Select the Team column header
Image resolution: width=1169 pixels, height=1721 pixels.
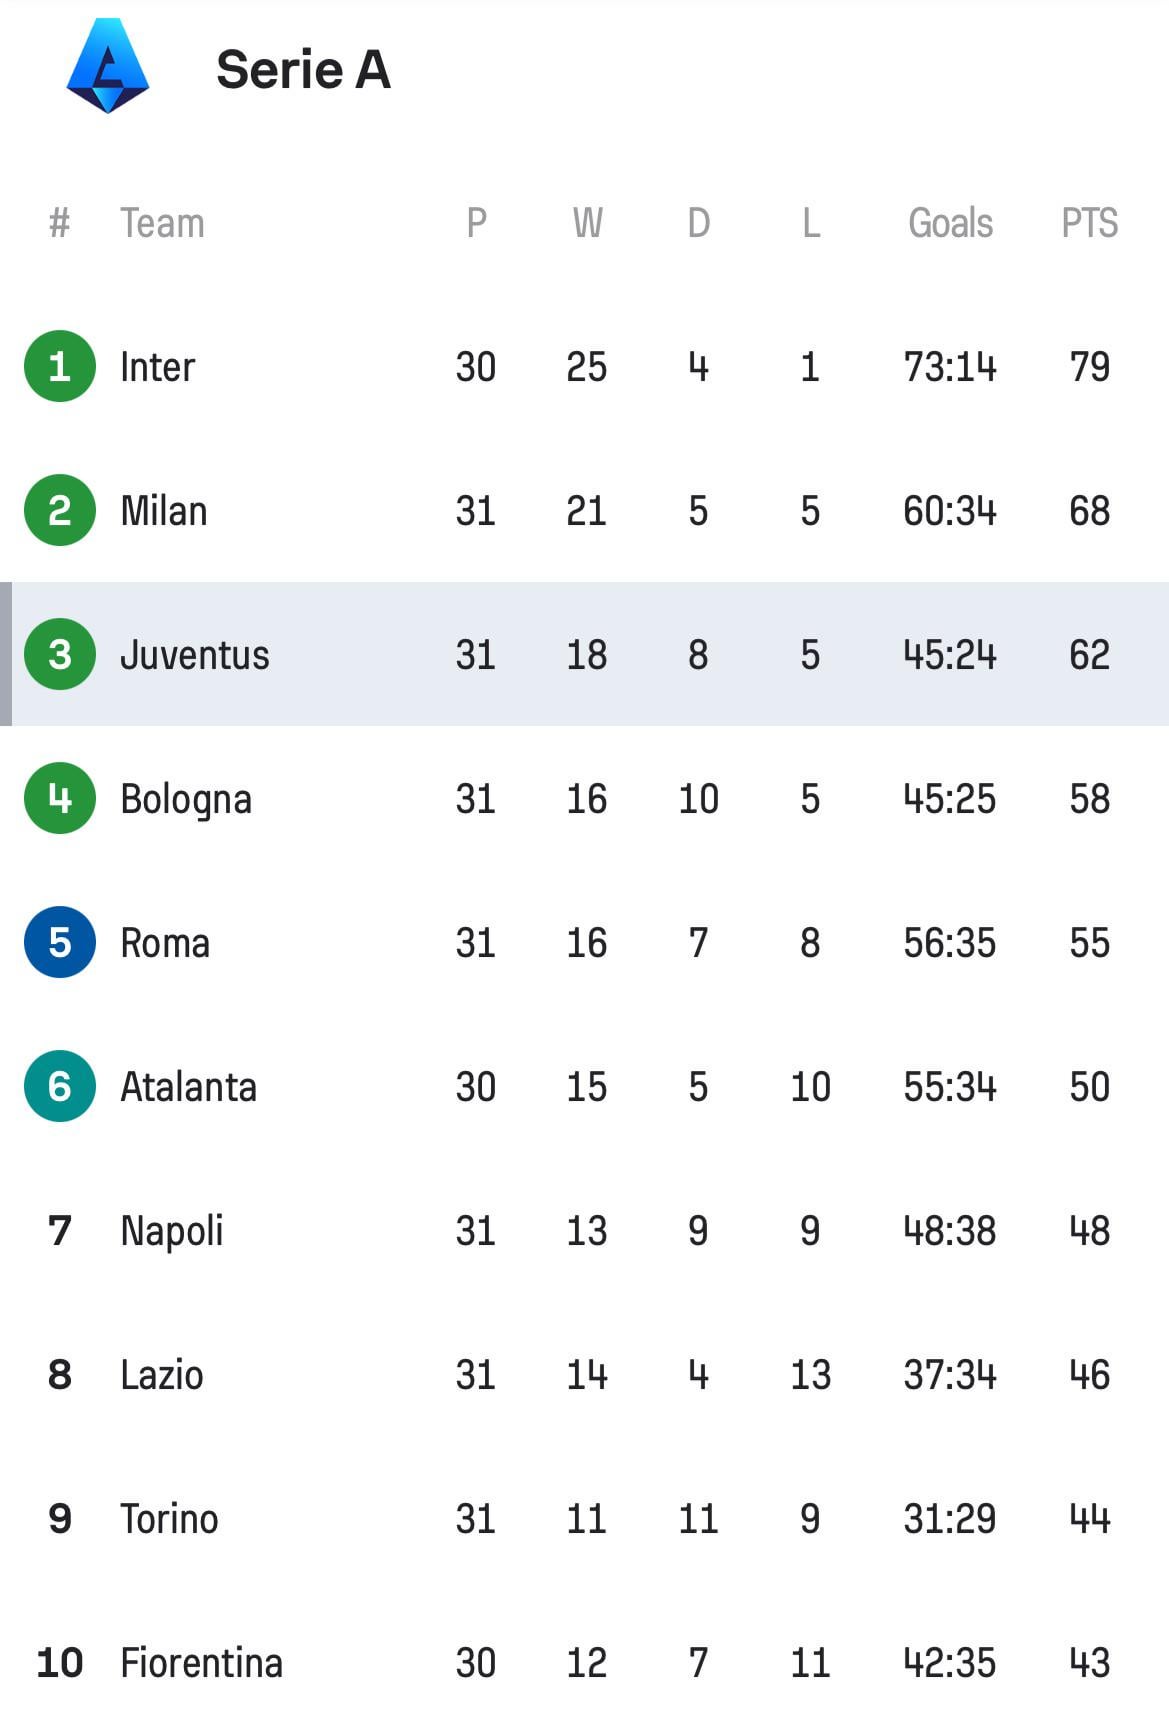162,223
